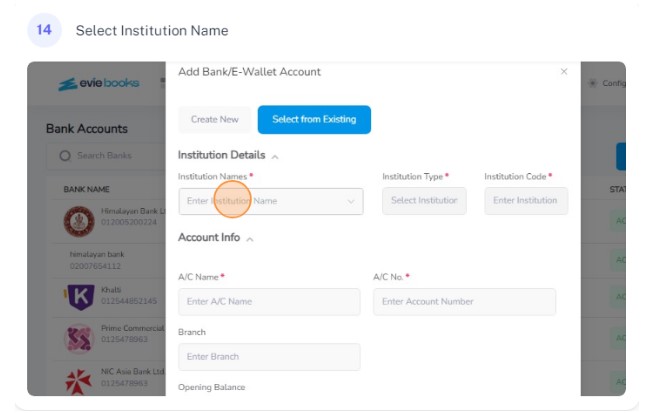The height and width of the screenshot is (413, 649).
Task: Collapse the Institution Details section
Action: 275,156
